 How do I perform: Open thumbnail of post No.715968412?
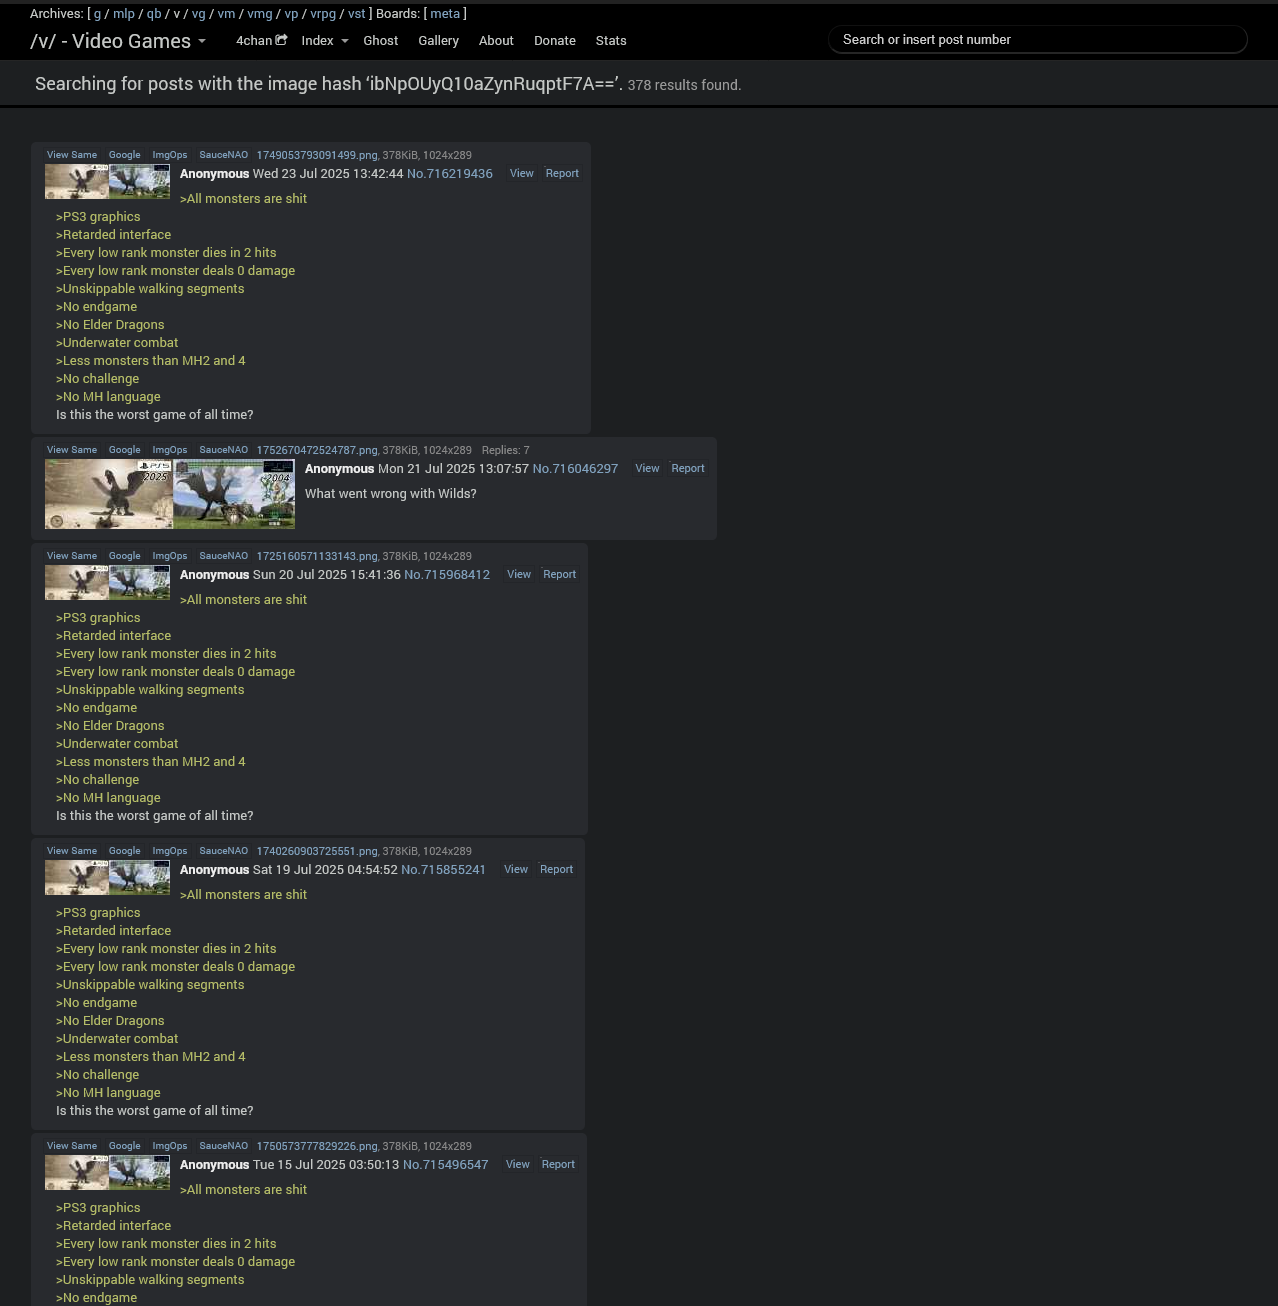pos(107,583)
